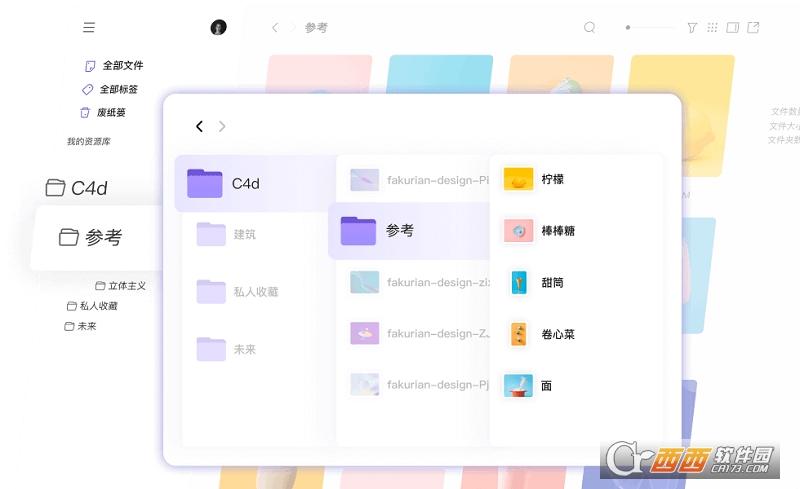Click the 参考 breadcrumb title at top
The height and width of the screenshot is (489, 800).
[x=316, y=28]
